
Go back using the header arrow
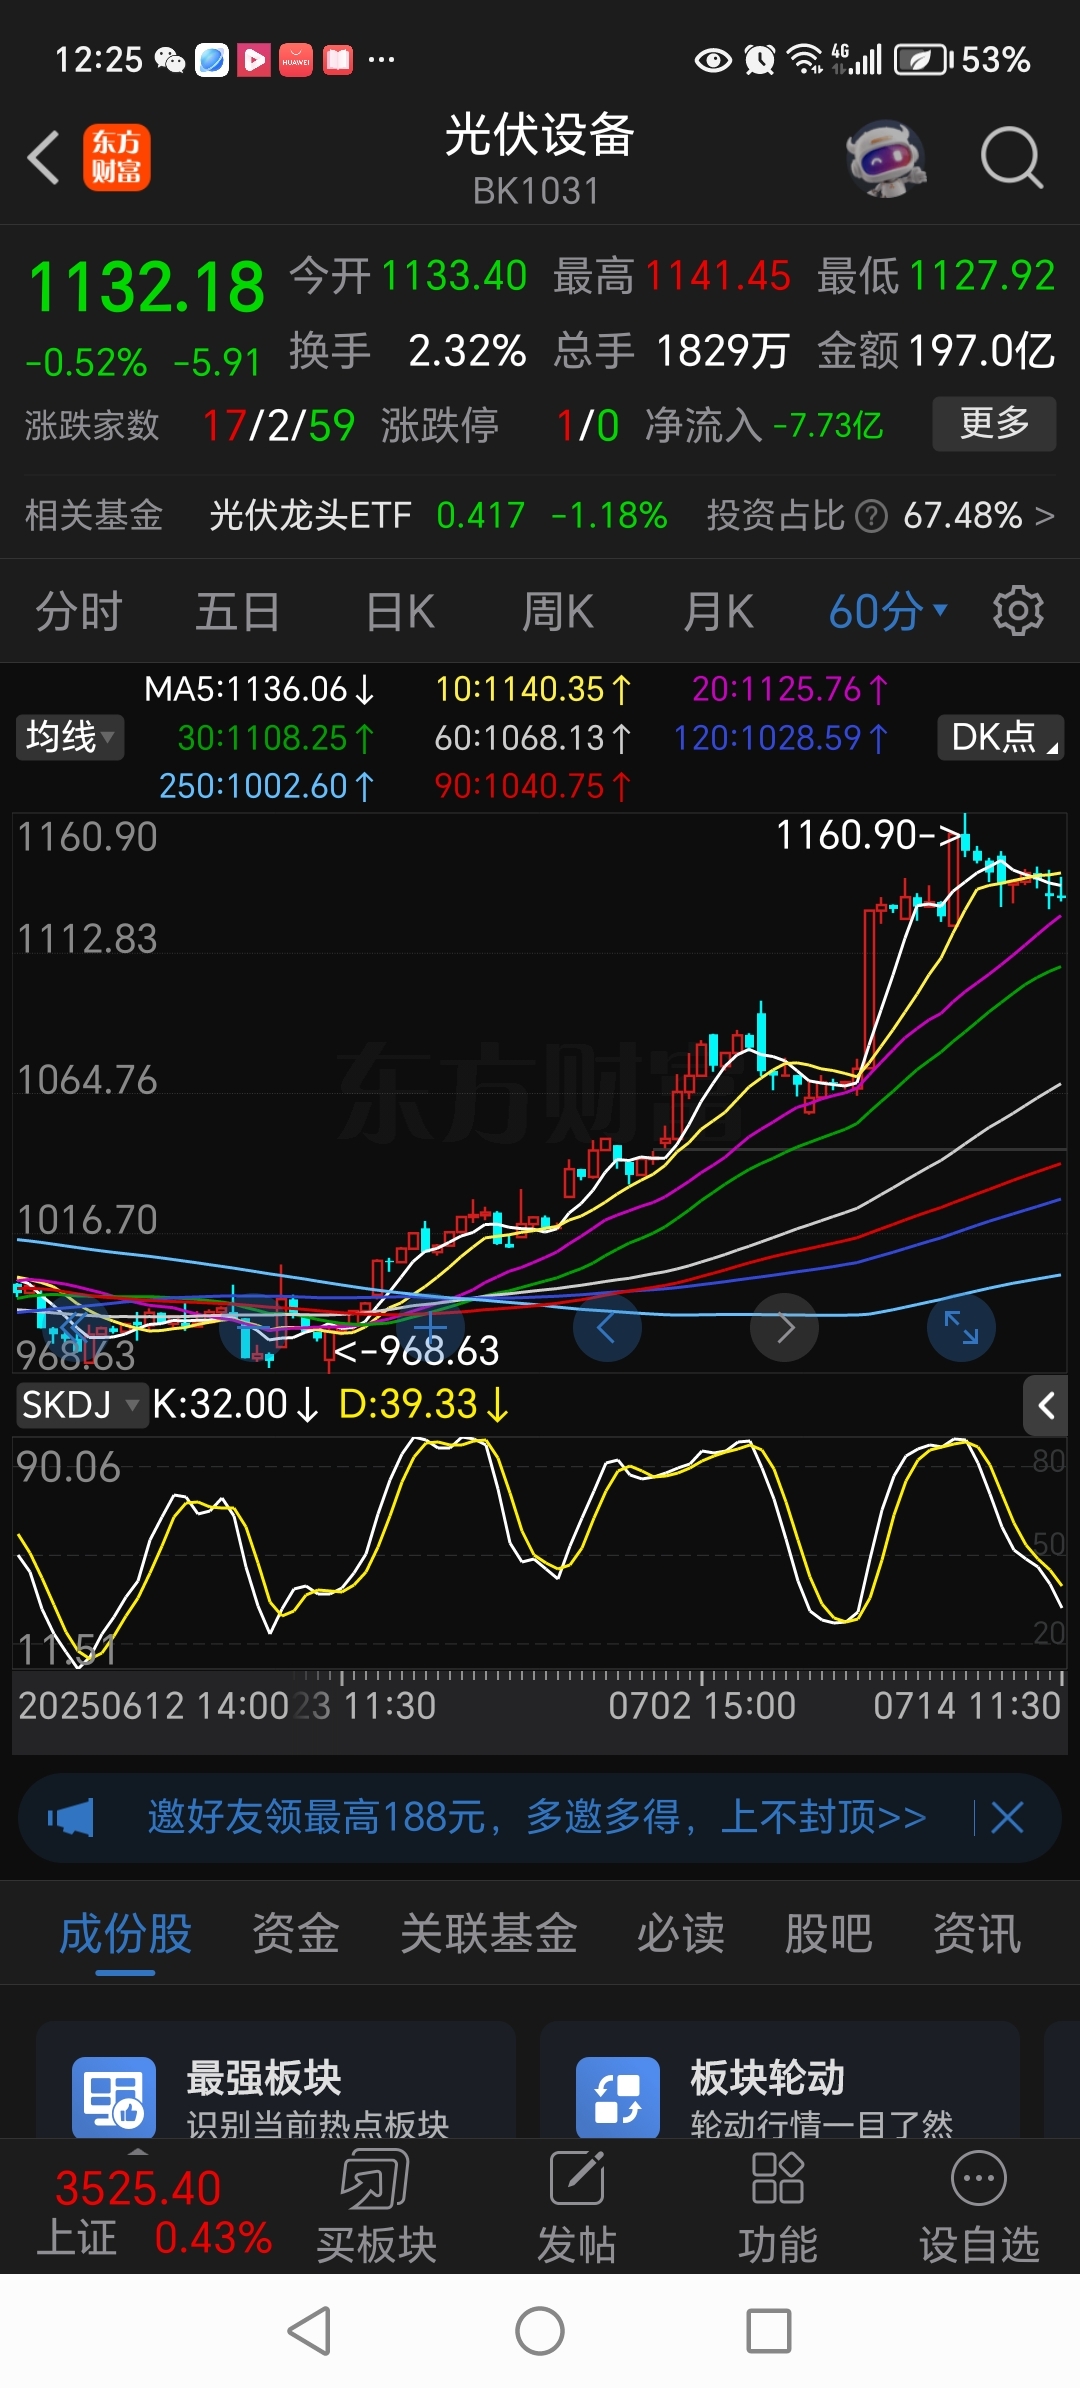44,158
